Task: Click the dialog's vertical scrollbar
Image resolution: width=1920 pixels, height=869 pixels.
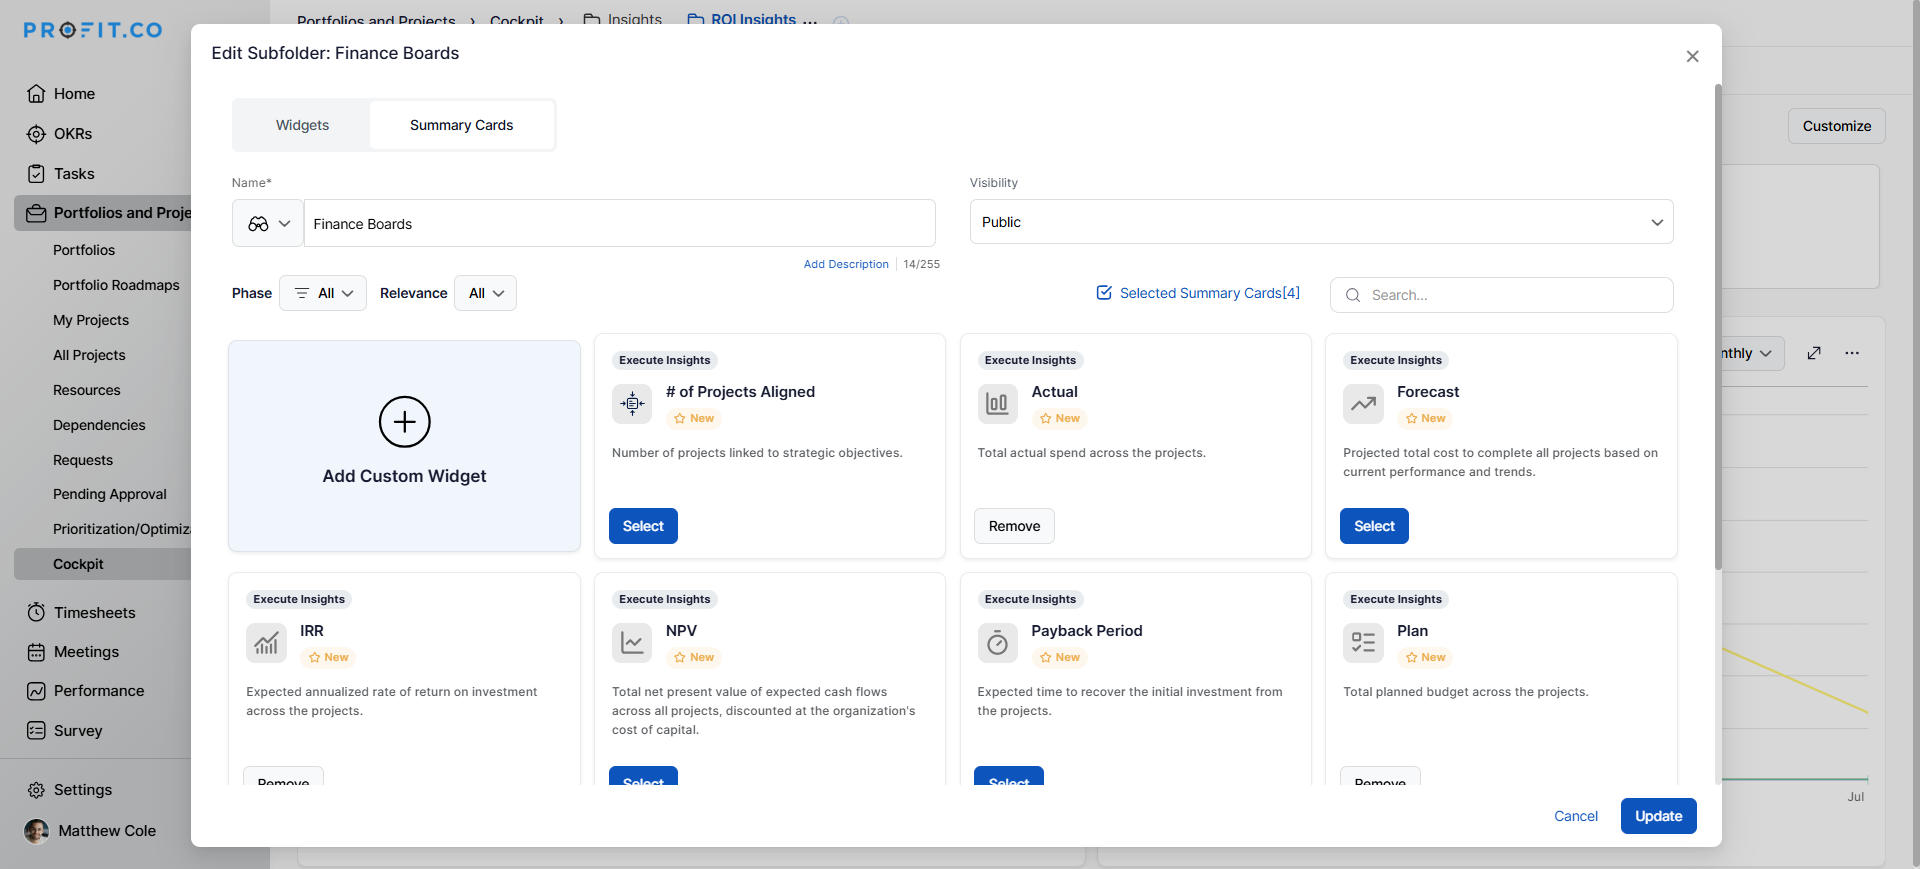Action: 1718,330
